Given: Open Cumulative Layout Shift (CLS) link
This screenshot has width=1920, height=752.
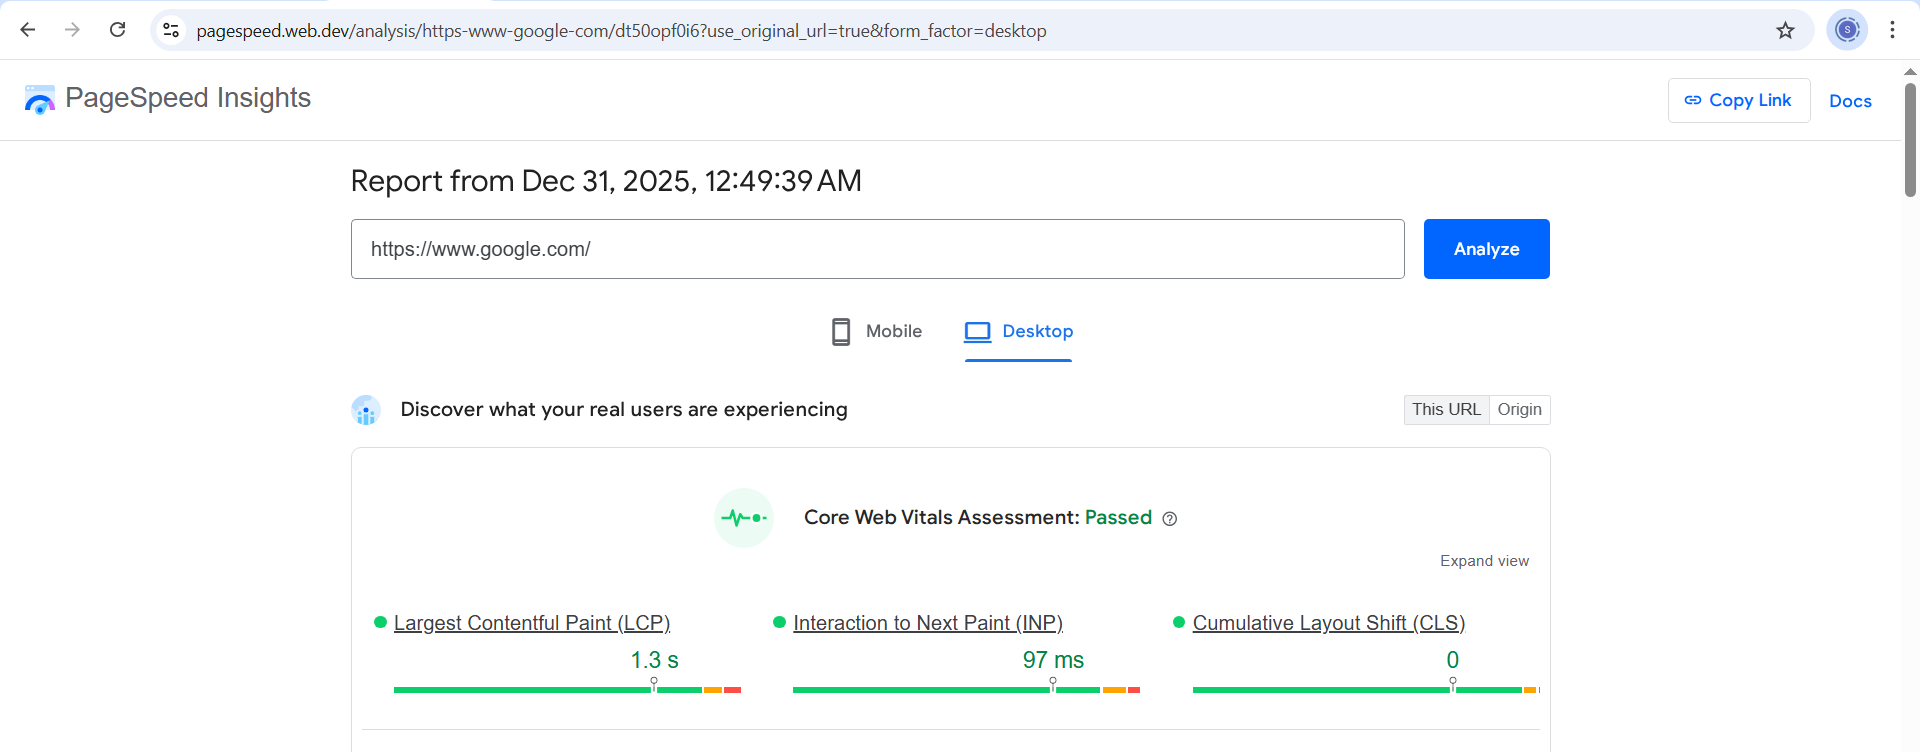Looking at the screenshot, I should point(1329,623).
